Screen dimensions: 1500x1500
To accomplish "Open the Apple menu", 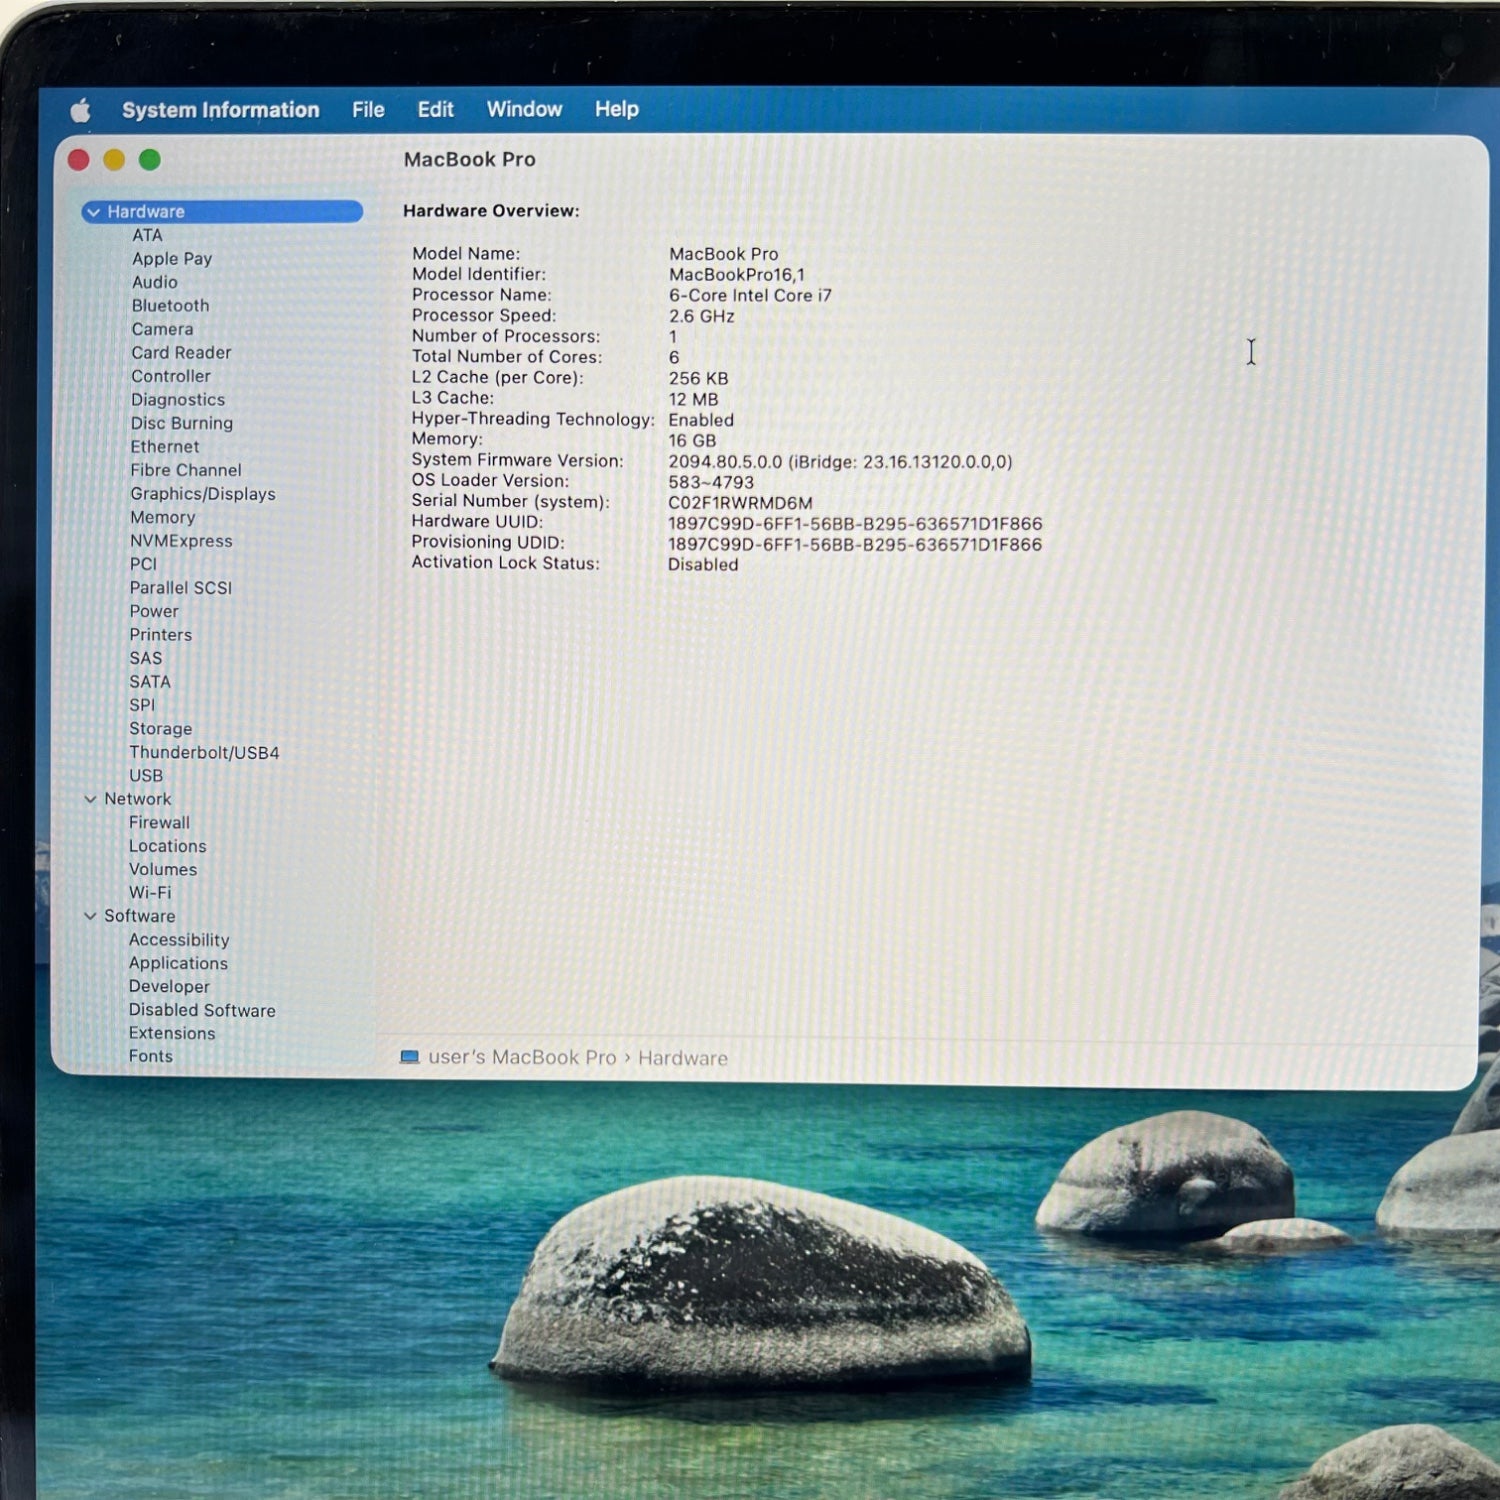I will point(81,110).
